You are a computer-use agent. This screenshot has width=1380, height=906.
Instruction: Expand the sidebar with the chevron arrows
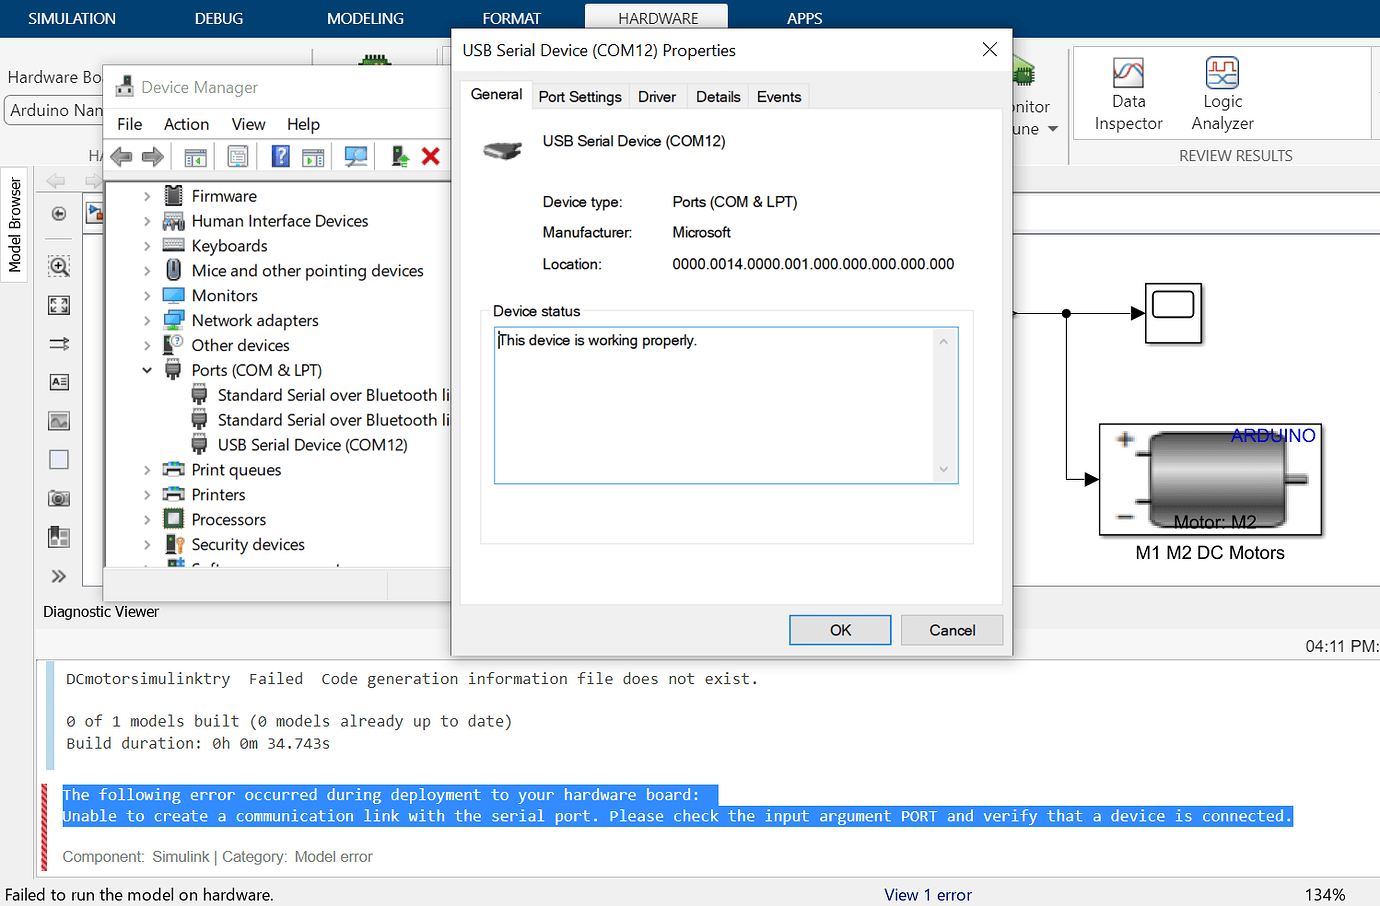[x=58, y=576]
